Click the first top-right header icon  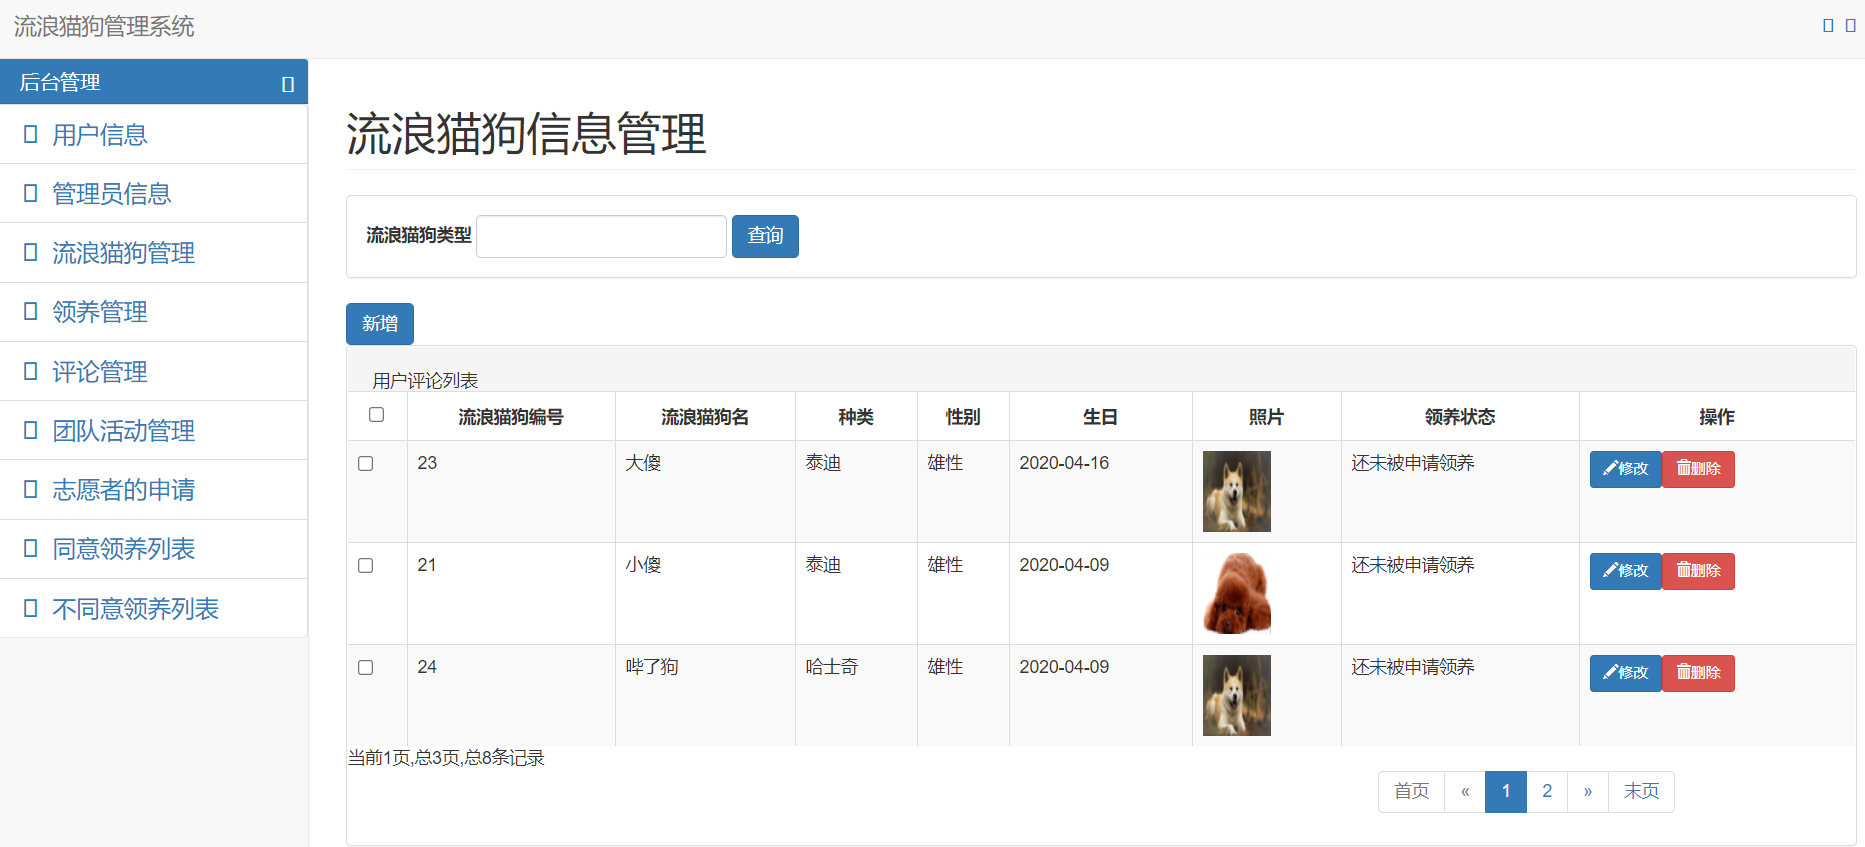pyautogui.click(x=1828, y=26)
